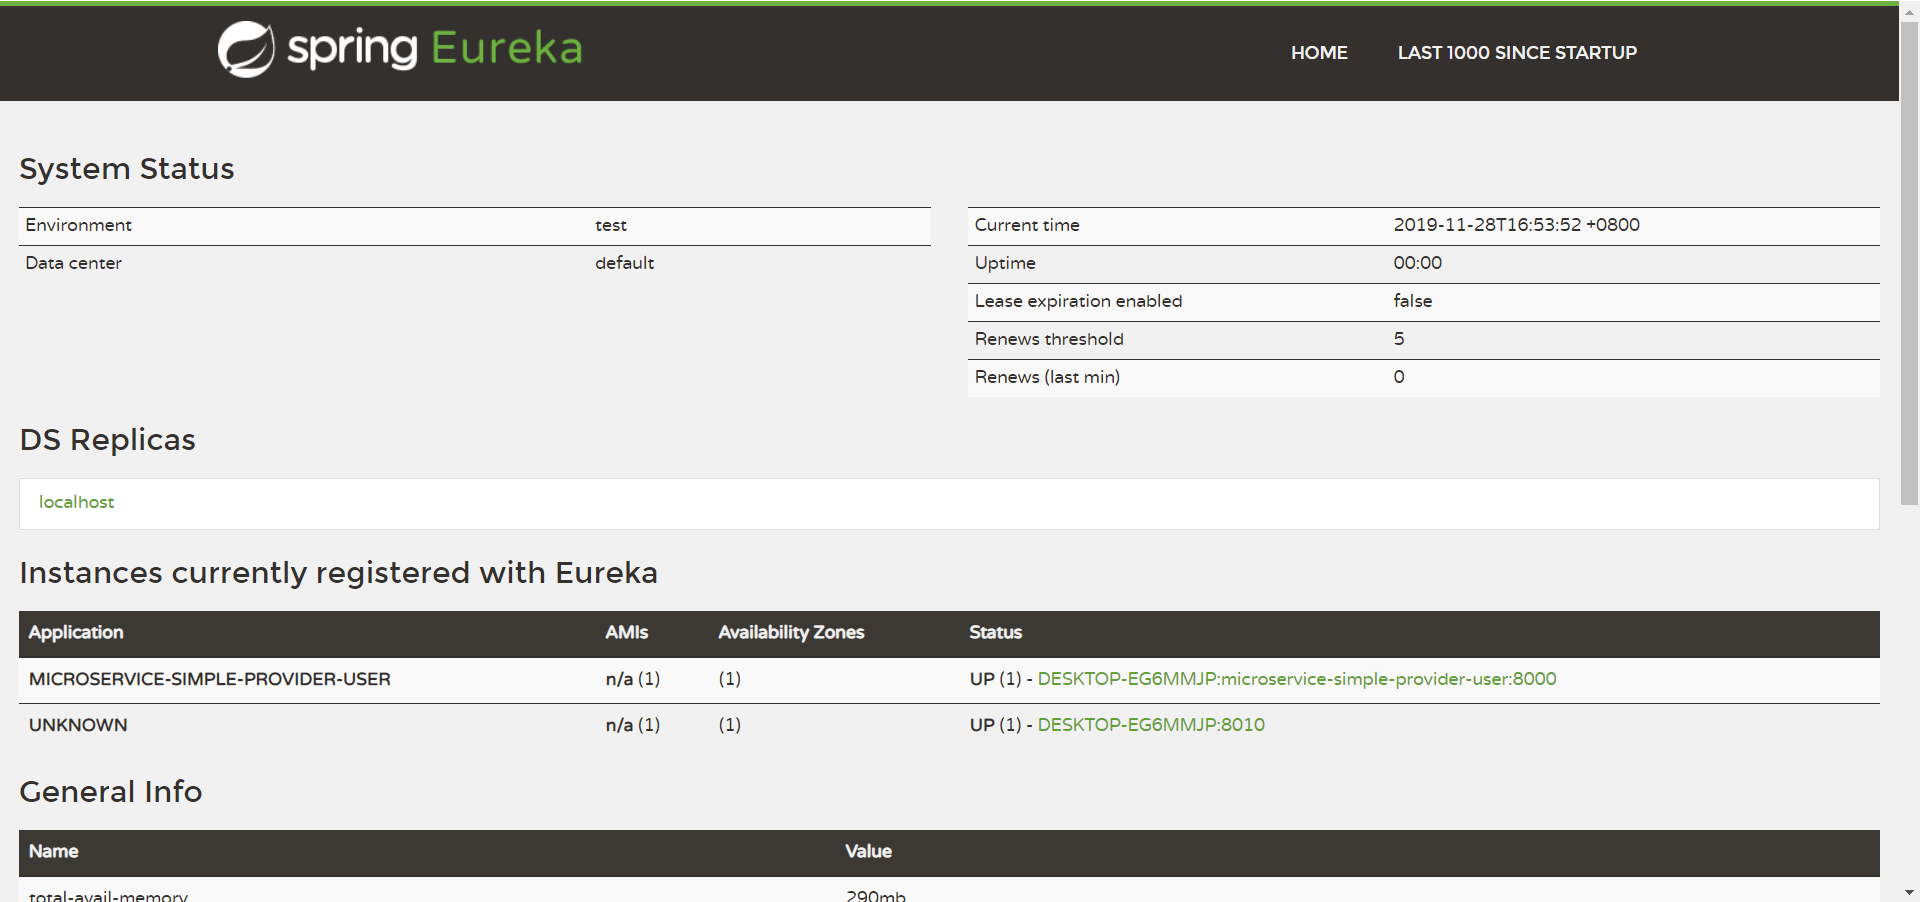This screenshot has width=1920, height=902.
Task: Select the Uptime value 00:00
Action: click(x=1418, y=263)
